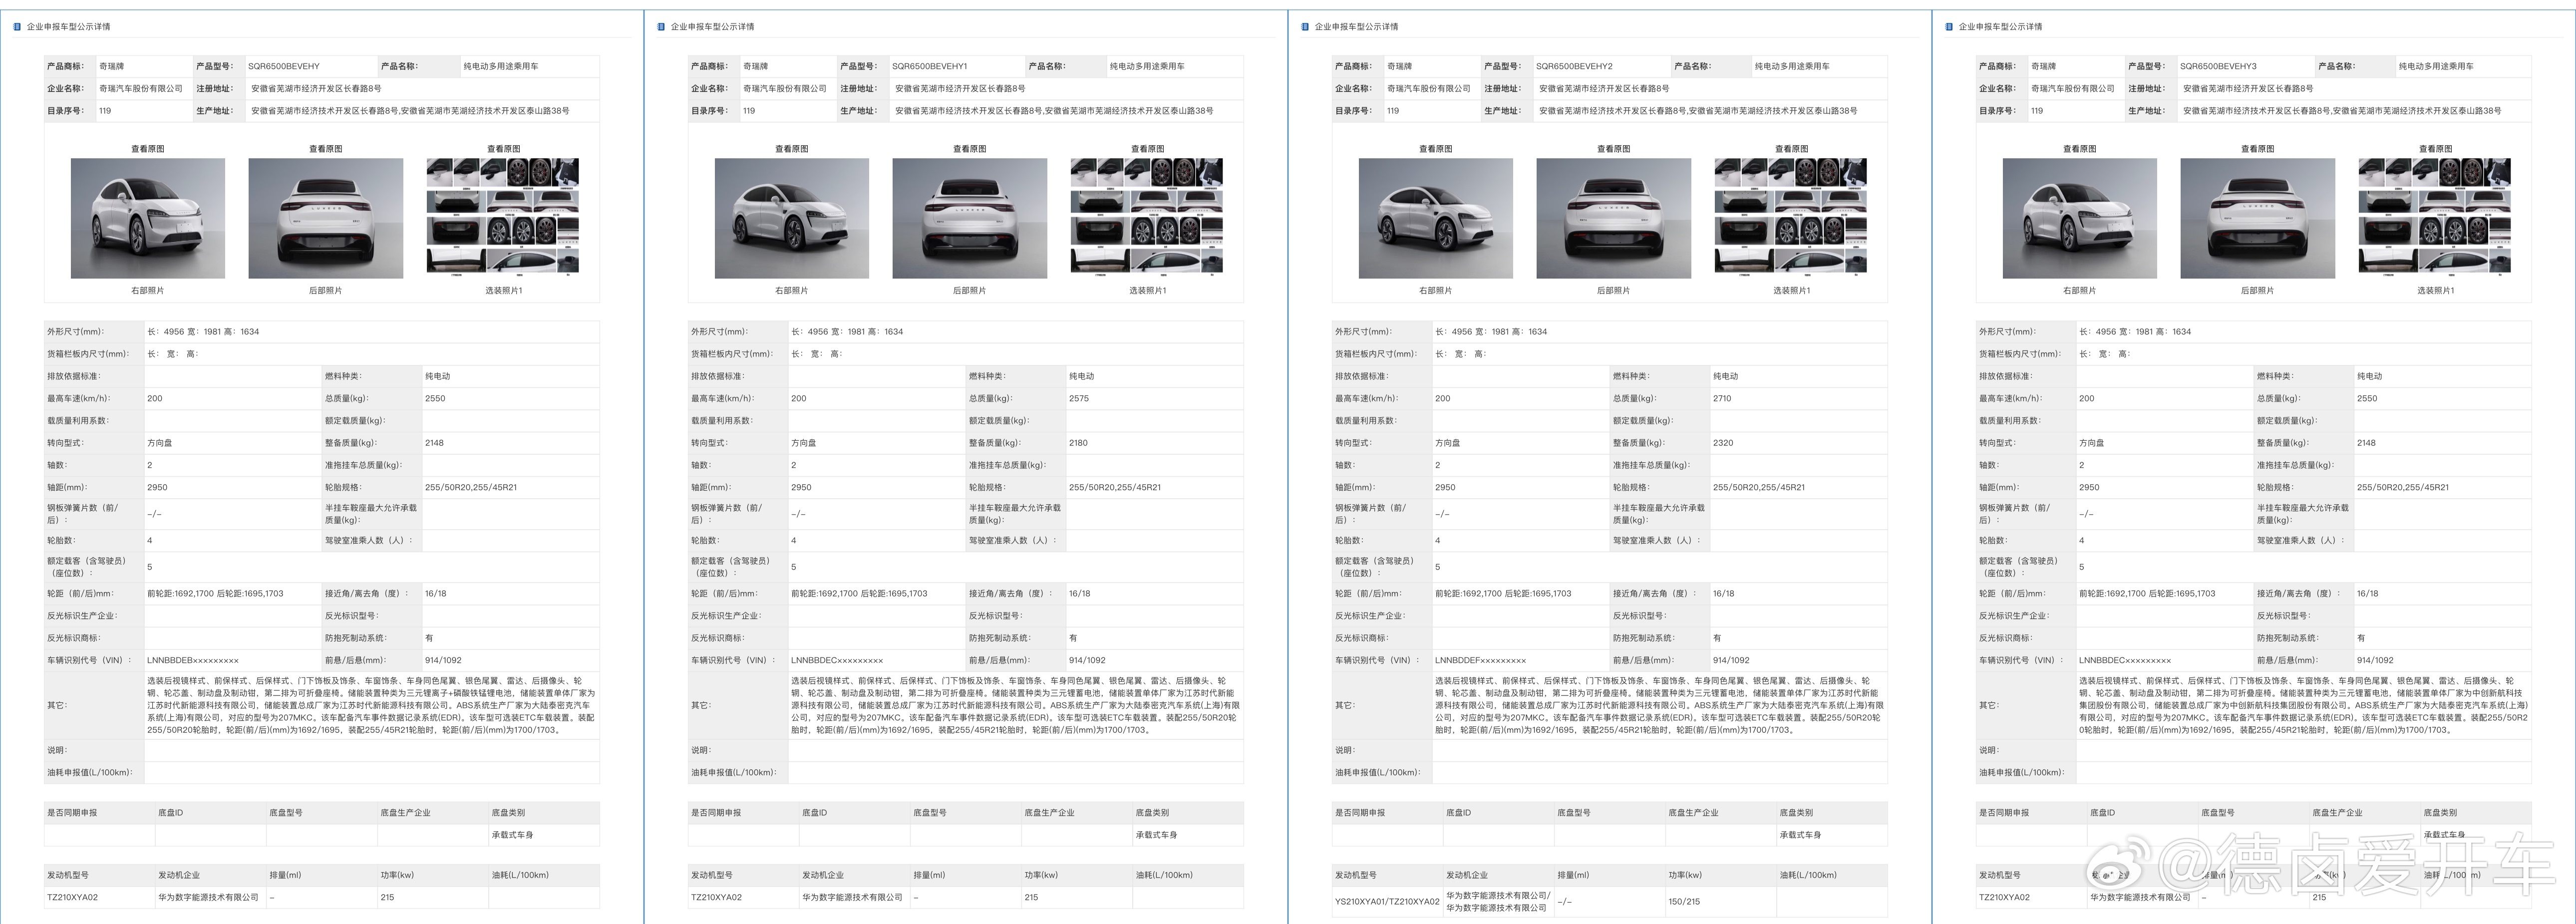The height and width of the screenshot is (924, 2576).
Task: Open 后部照片 thumbnail of SQR6500BEVEHY2 model
Action: (x=1614, y=218)
